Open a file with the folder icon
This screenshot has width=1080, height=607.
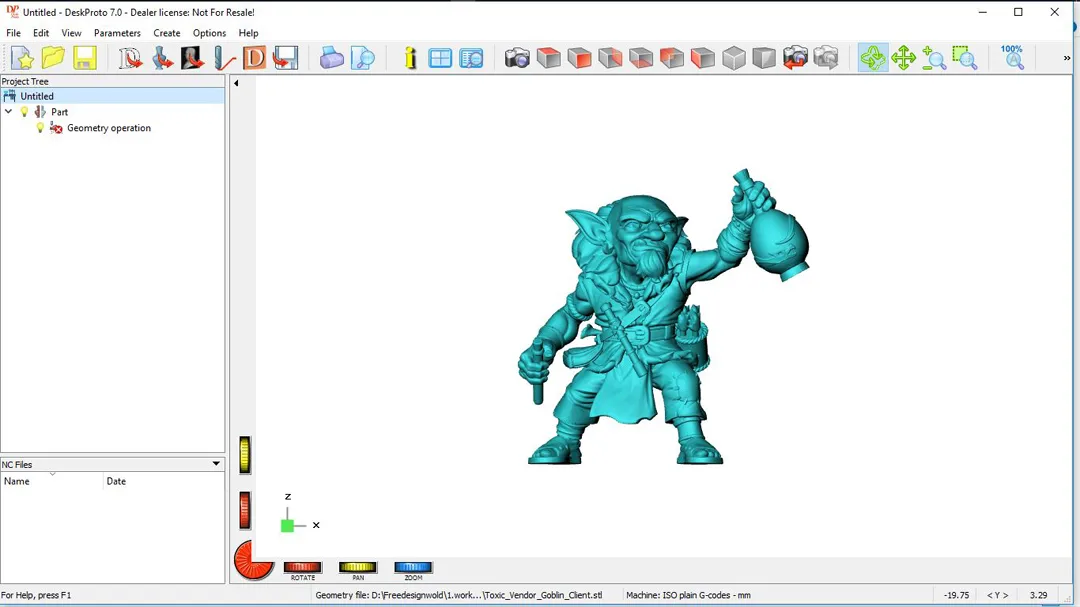tap(53, 58)
